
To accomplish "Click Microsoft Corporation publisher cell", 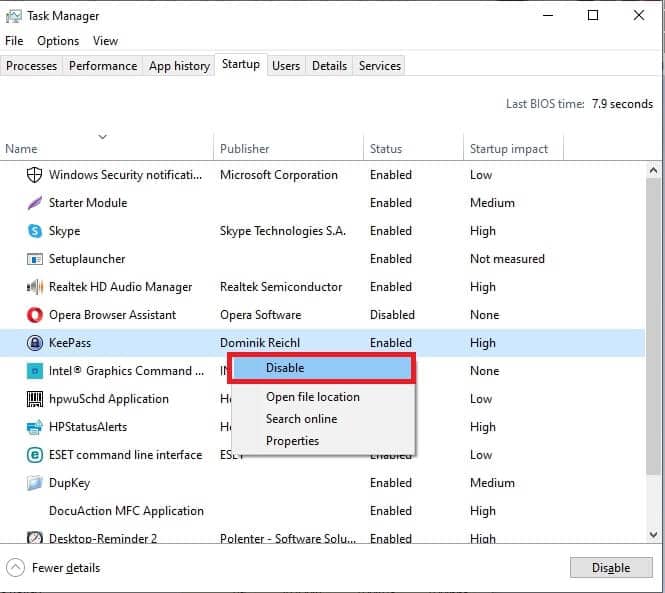I will click(x=279, y=175).
